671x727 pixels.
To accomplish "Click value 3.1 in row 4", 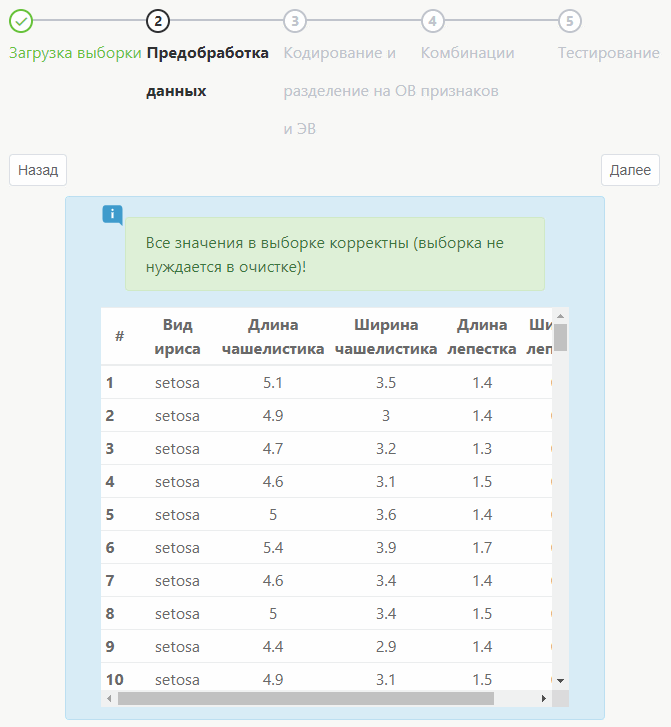I will 386,482.
